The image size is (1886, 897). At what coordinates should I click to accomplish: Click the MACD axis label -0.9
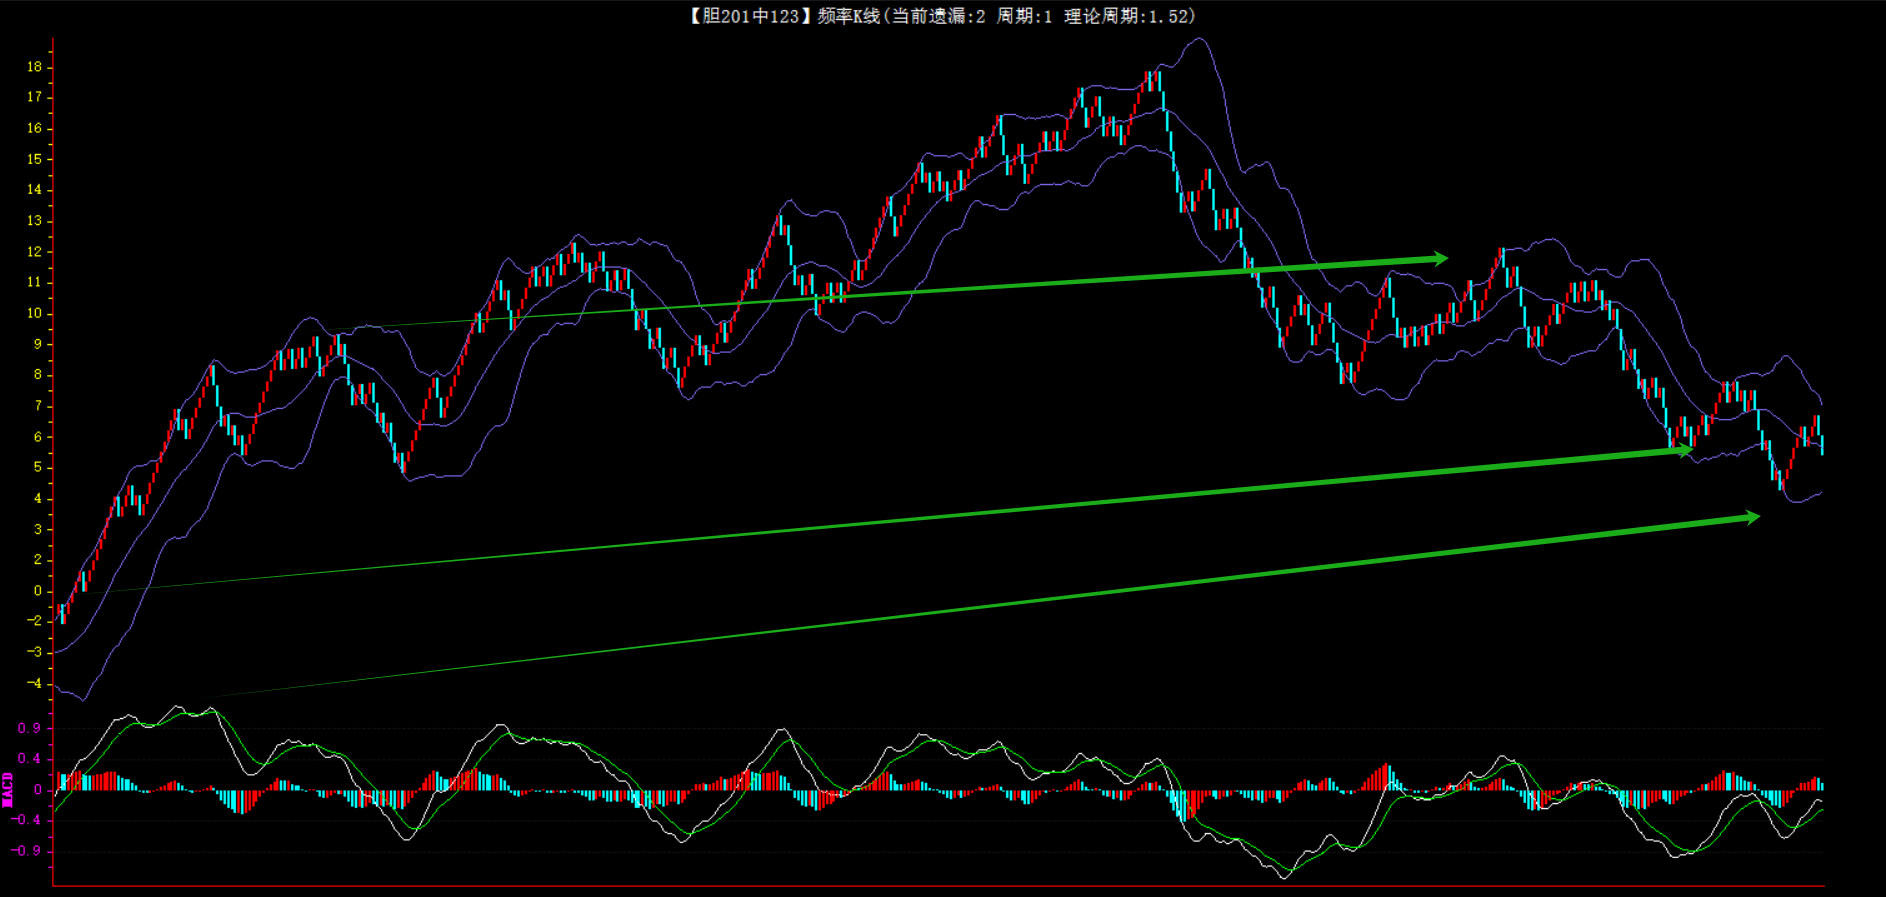pos(28,851)
